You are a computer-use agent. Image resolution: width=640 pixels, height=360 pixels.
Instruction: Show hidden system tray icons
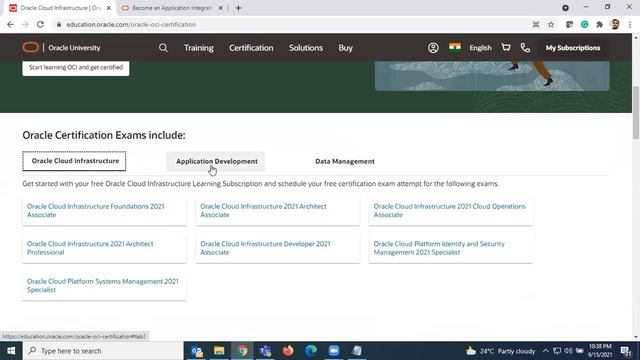(546, 351)
